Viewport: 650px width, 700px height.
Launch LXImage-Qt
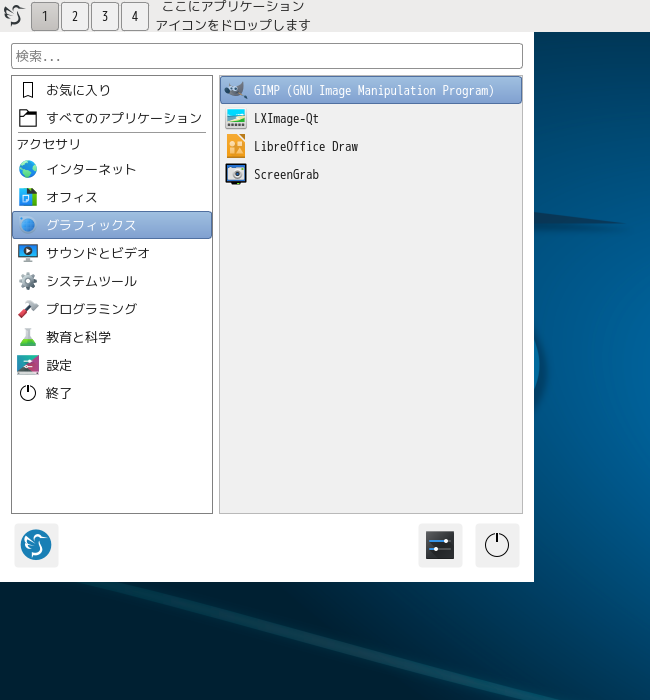point(371,118)
